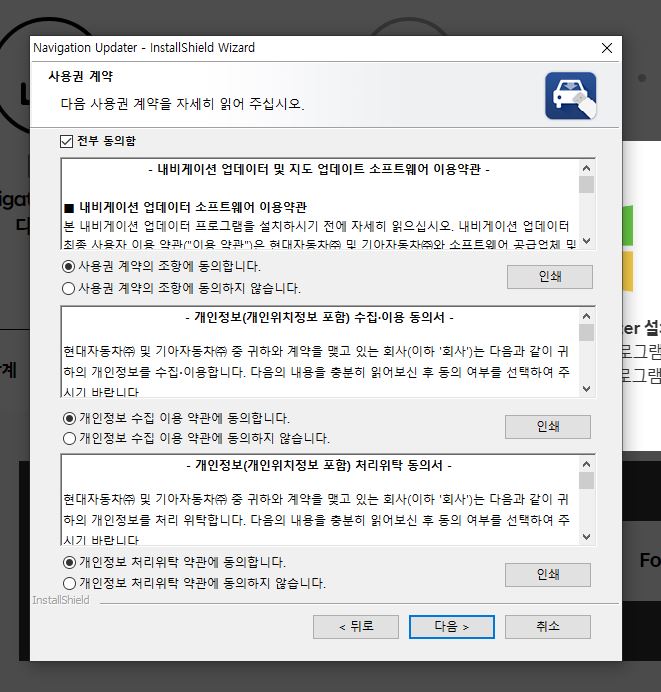Click 인쇄 button for 처리위탁 동의서
Screen dimensions: 661x692
click(x=548, y=575)
